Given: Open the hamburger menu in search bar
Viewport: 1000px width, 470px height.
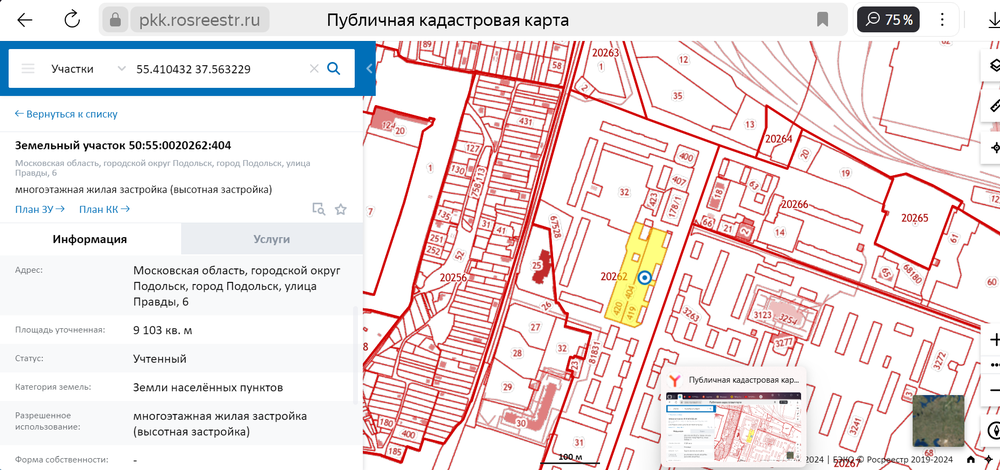Looking at the screenshot, I should click(28, 69).
